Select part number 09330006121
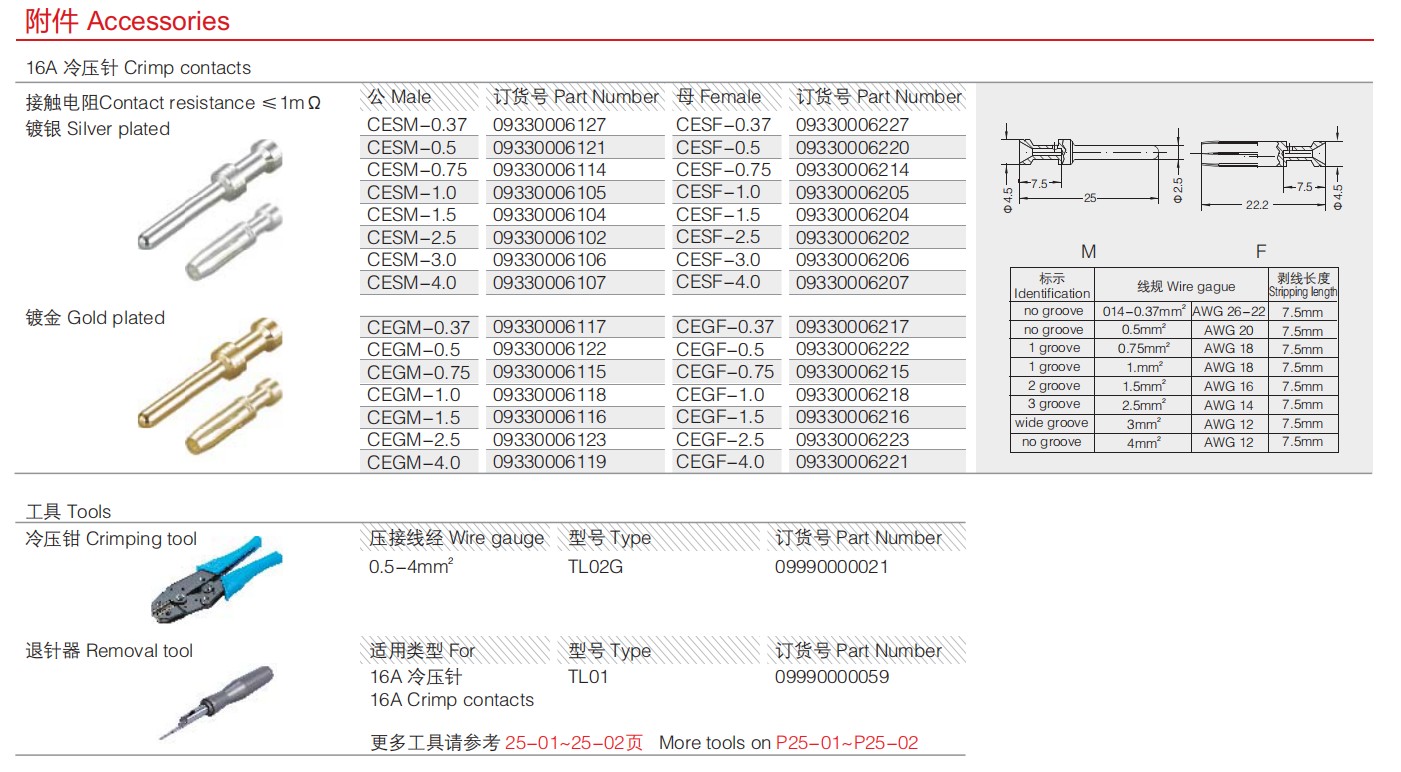This screenshot has width=1401, height=772. pyautogui.click(x=549, y=148)
